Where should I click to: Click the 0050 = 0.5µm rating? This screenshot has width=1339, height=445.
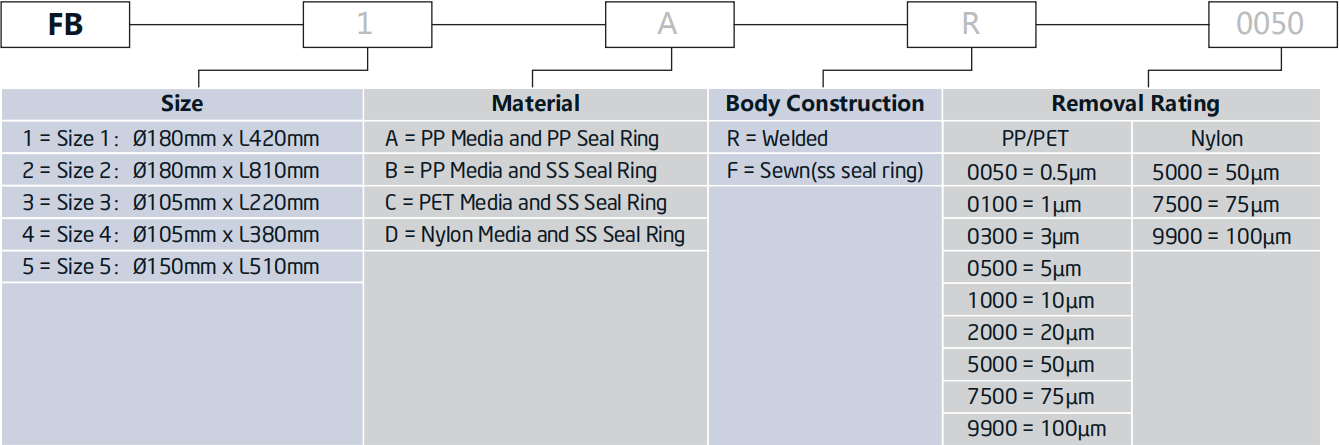pyautogui.click(x=1032, y=172)
